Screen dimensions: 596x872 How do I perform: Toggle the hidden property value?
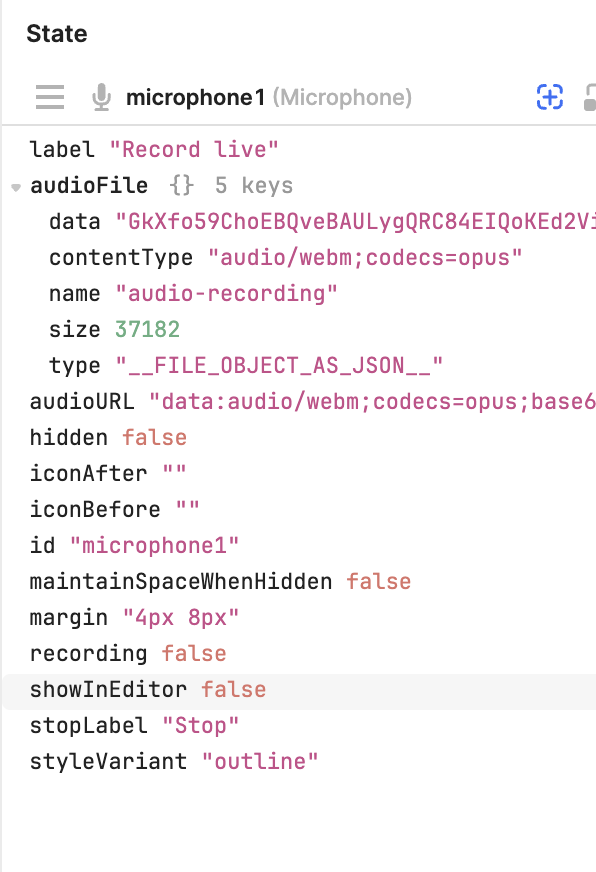coord(154,437)
